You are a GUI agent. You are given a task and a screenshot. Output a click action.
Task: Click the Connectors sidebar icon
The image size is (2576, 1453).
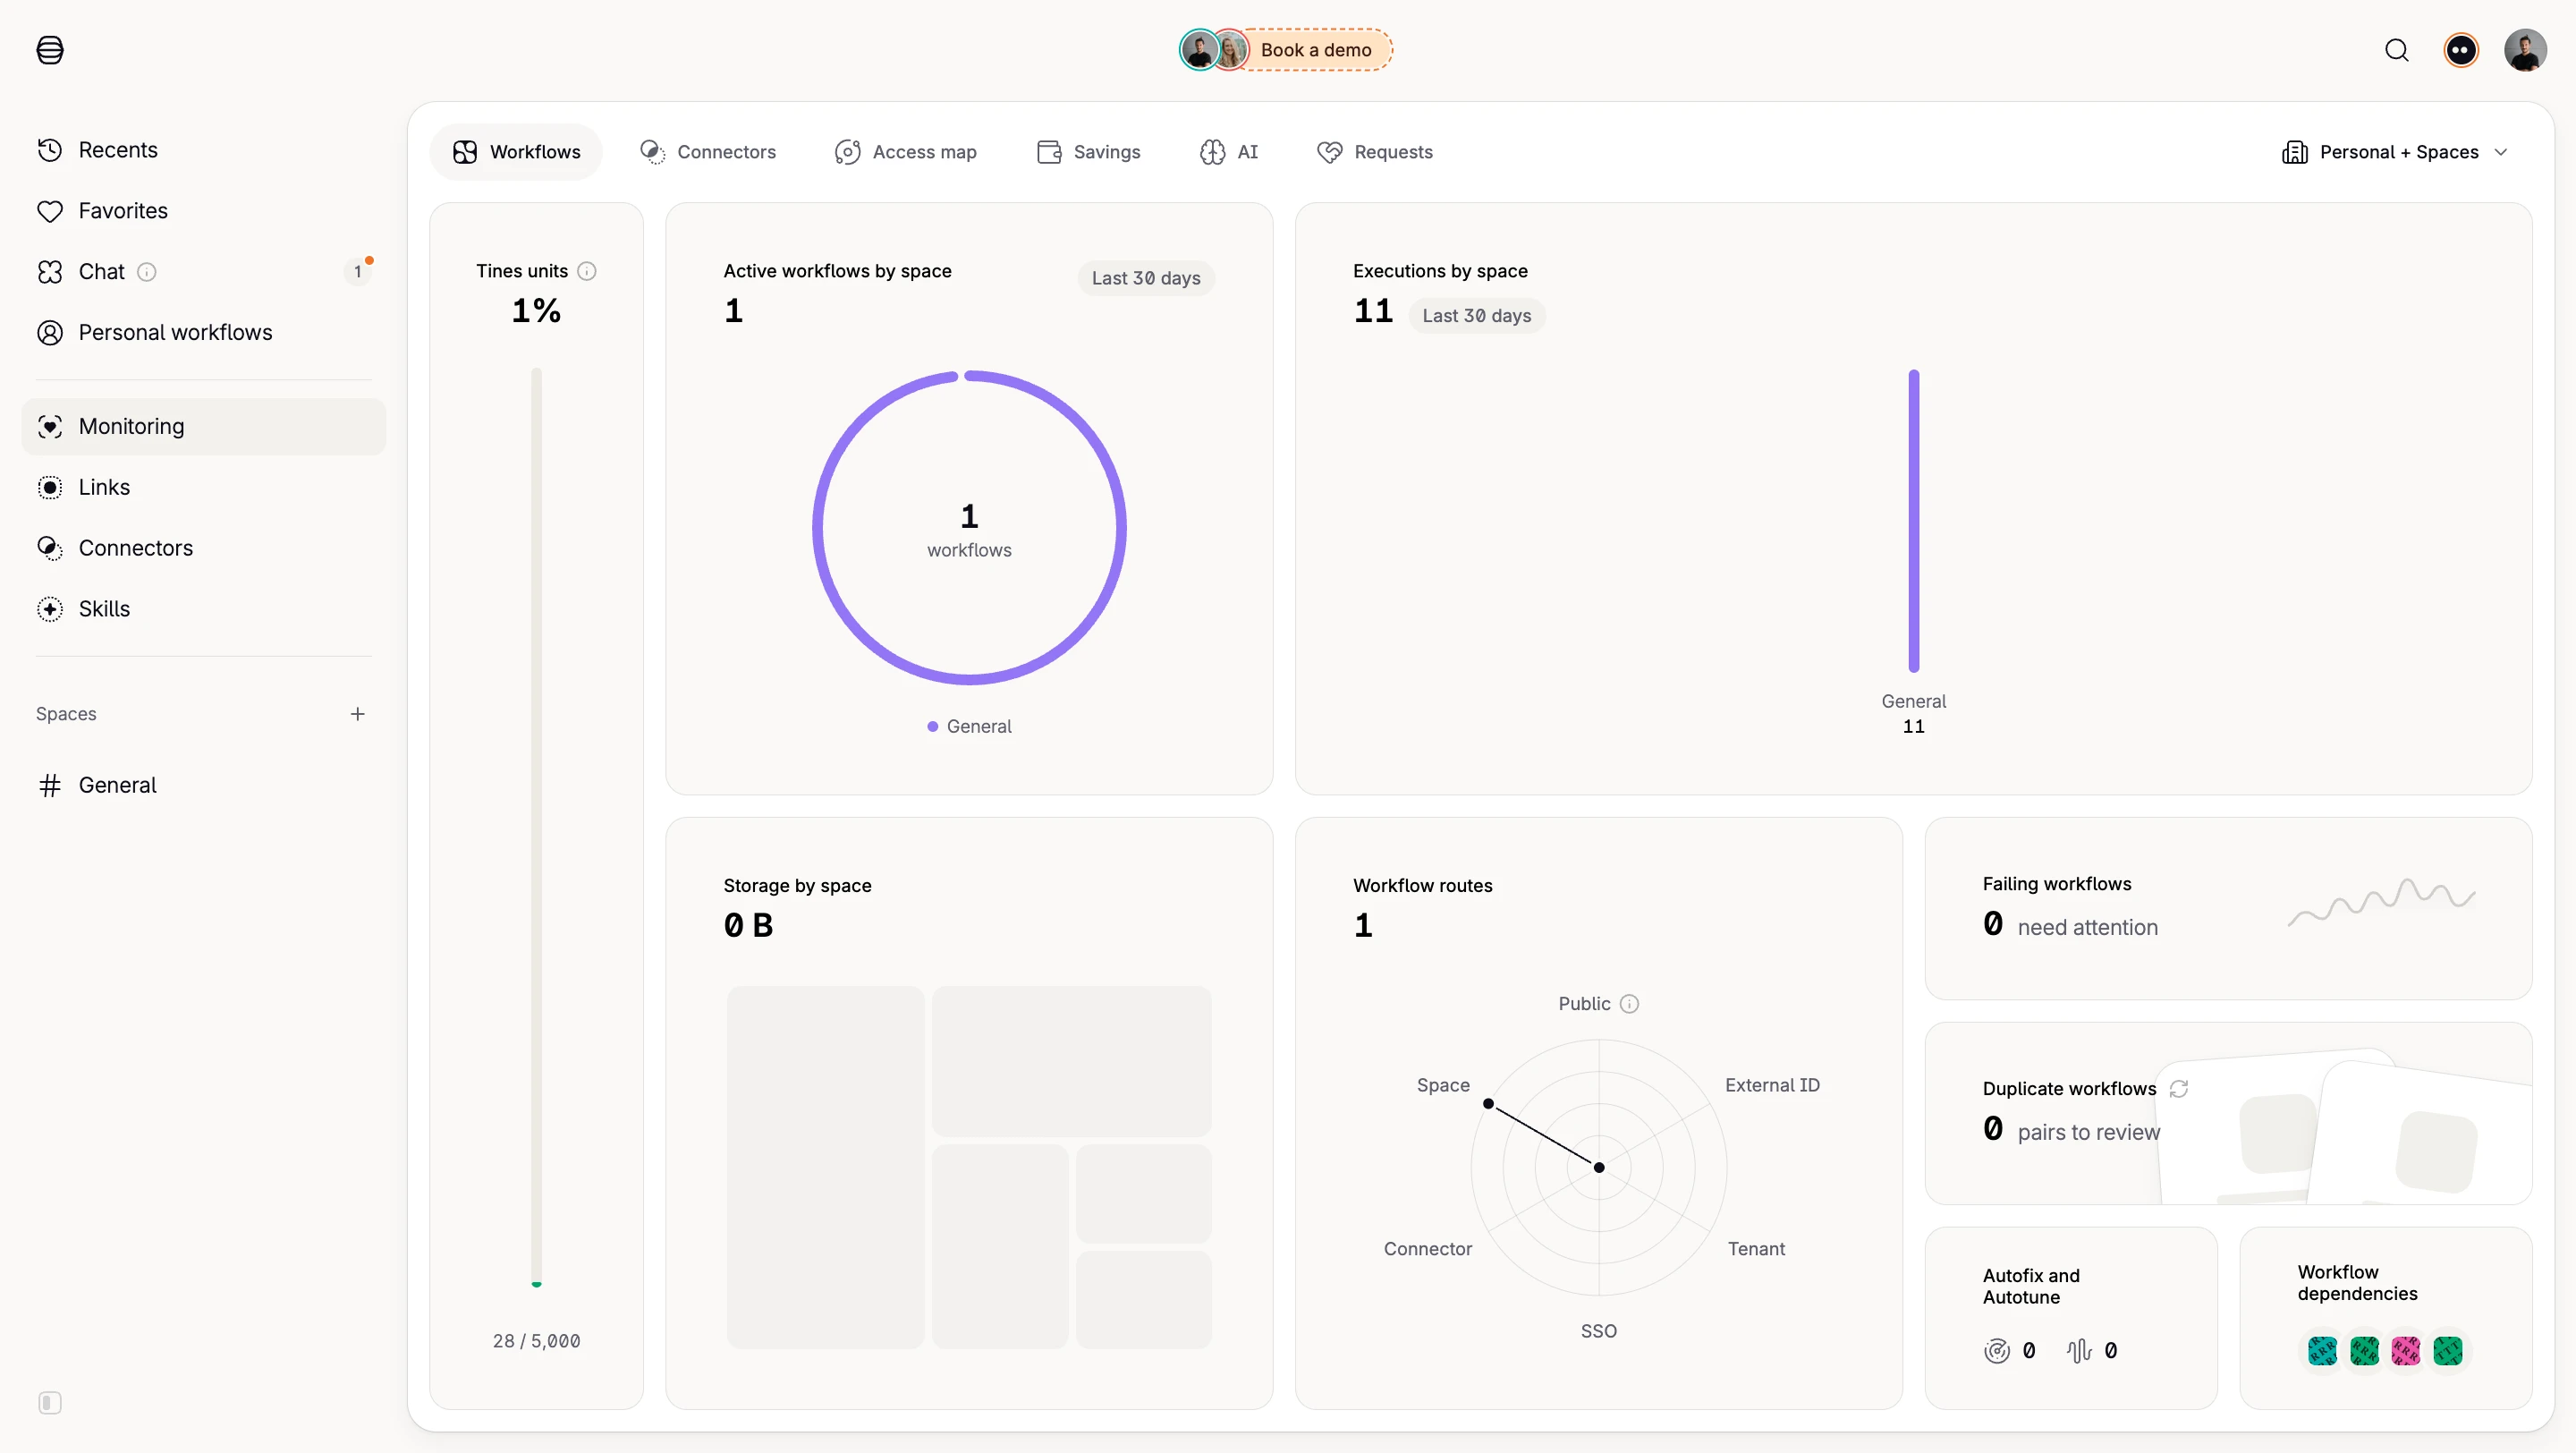tap(50, 548)
